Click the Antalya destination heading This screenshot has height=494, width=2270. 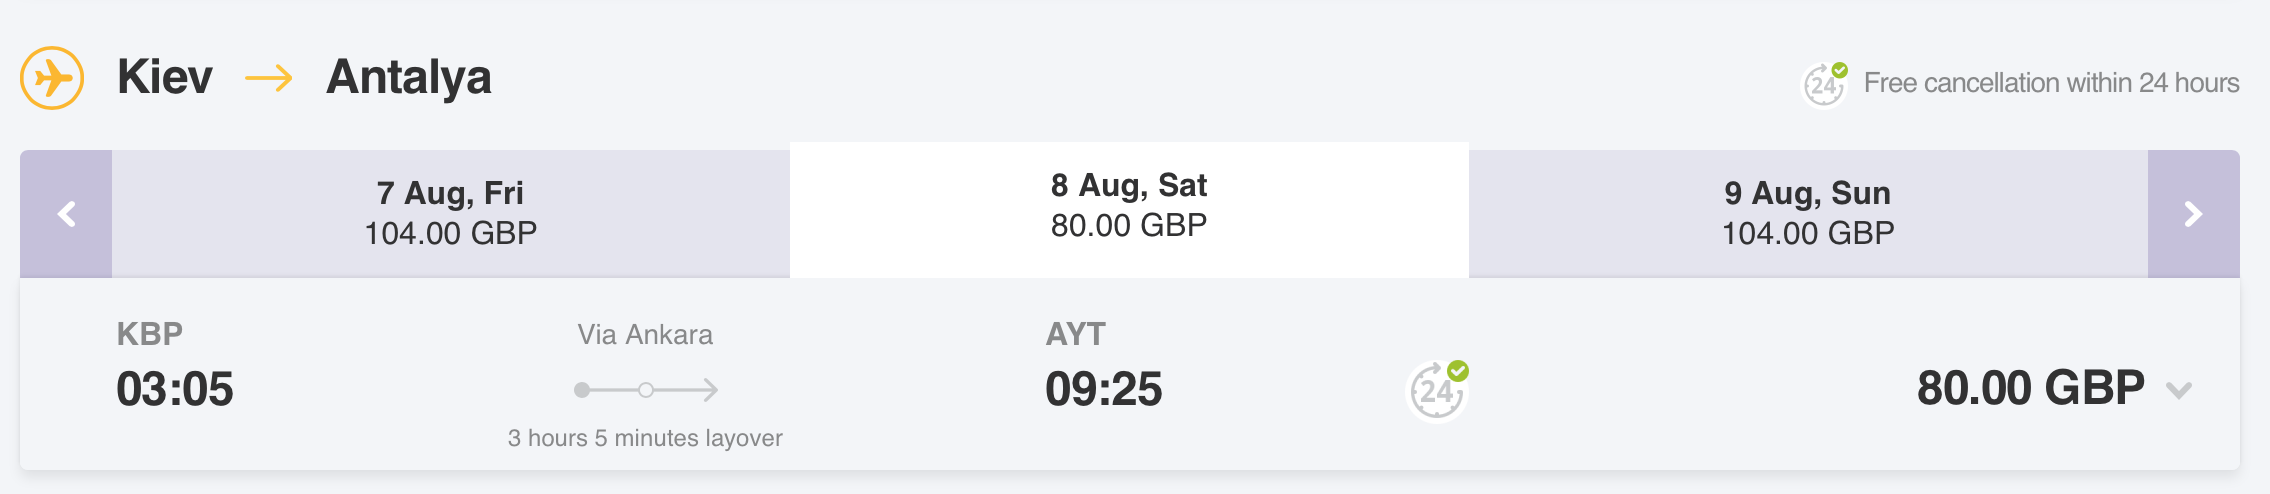click(x=409, y=78)
